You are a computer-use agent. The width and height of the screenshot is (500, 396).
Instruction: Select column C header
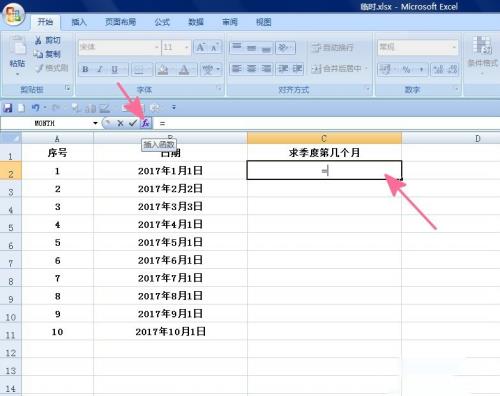pos(324,138)
